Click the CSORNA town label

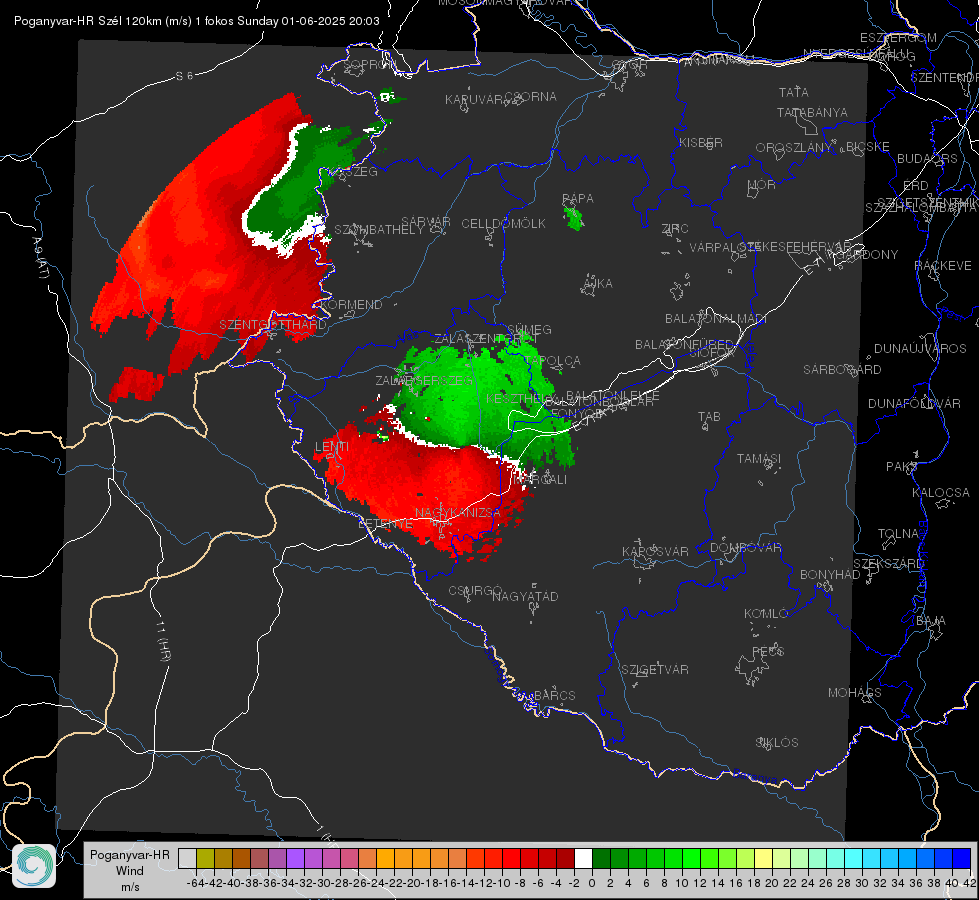pyautogui.click(x=531, y=97)
